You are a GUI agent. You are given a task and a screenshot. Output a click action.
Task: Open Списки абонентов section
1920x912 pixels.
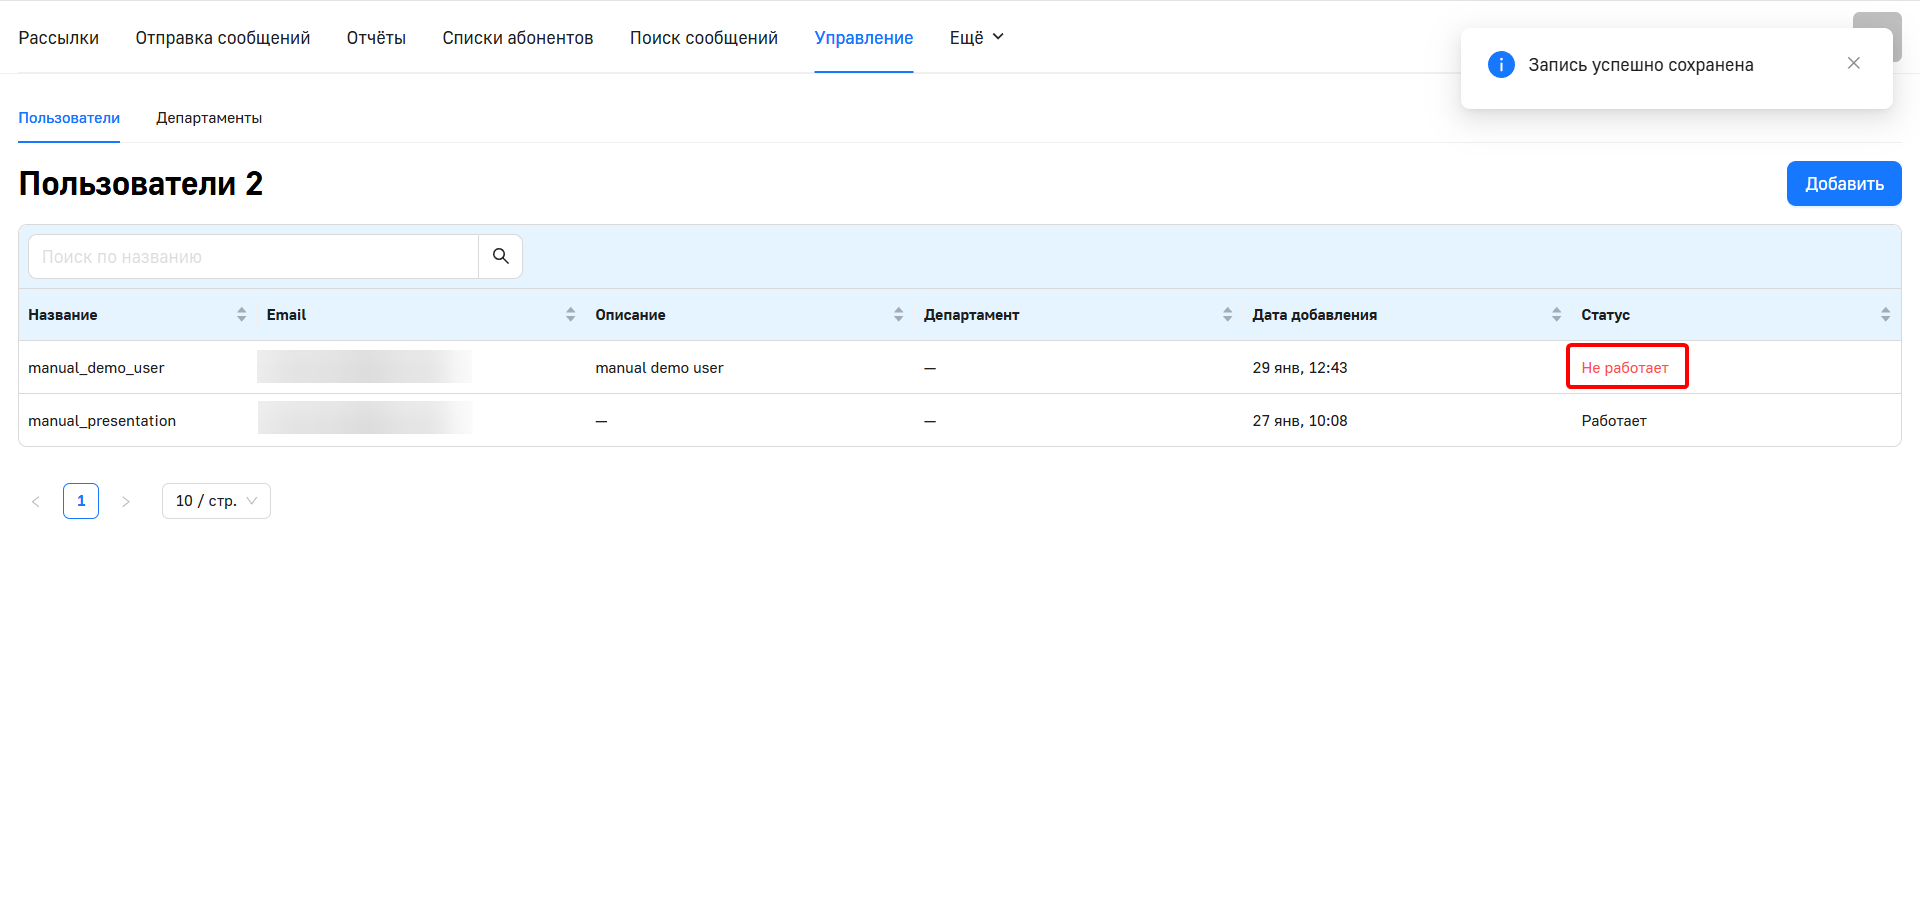click(x=517, y=38)
